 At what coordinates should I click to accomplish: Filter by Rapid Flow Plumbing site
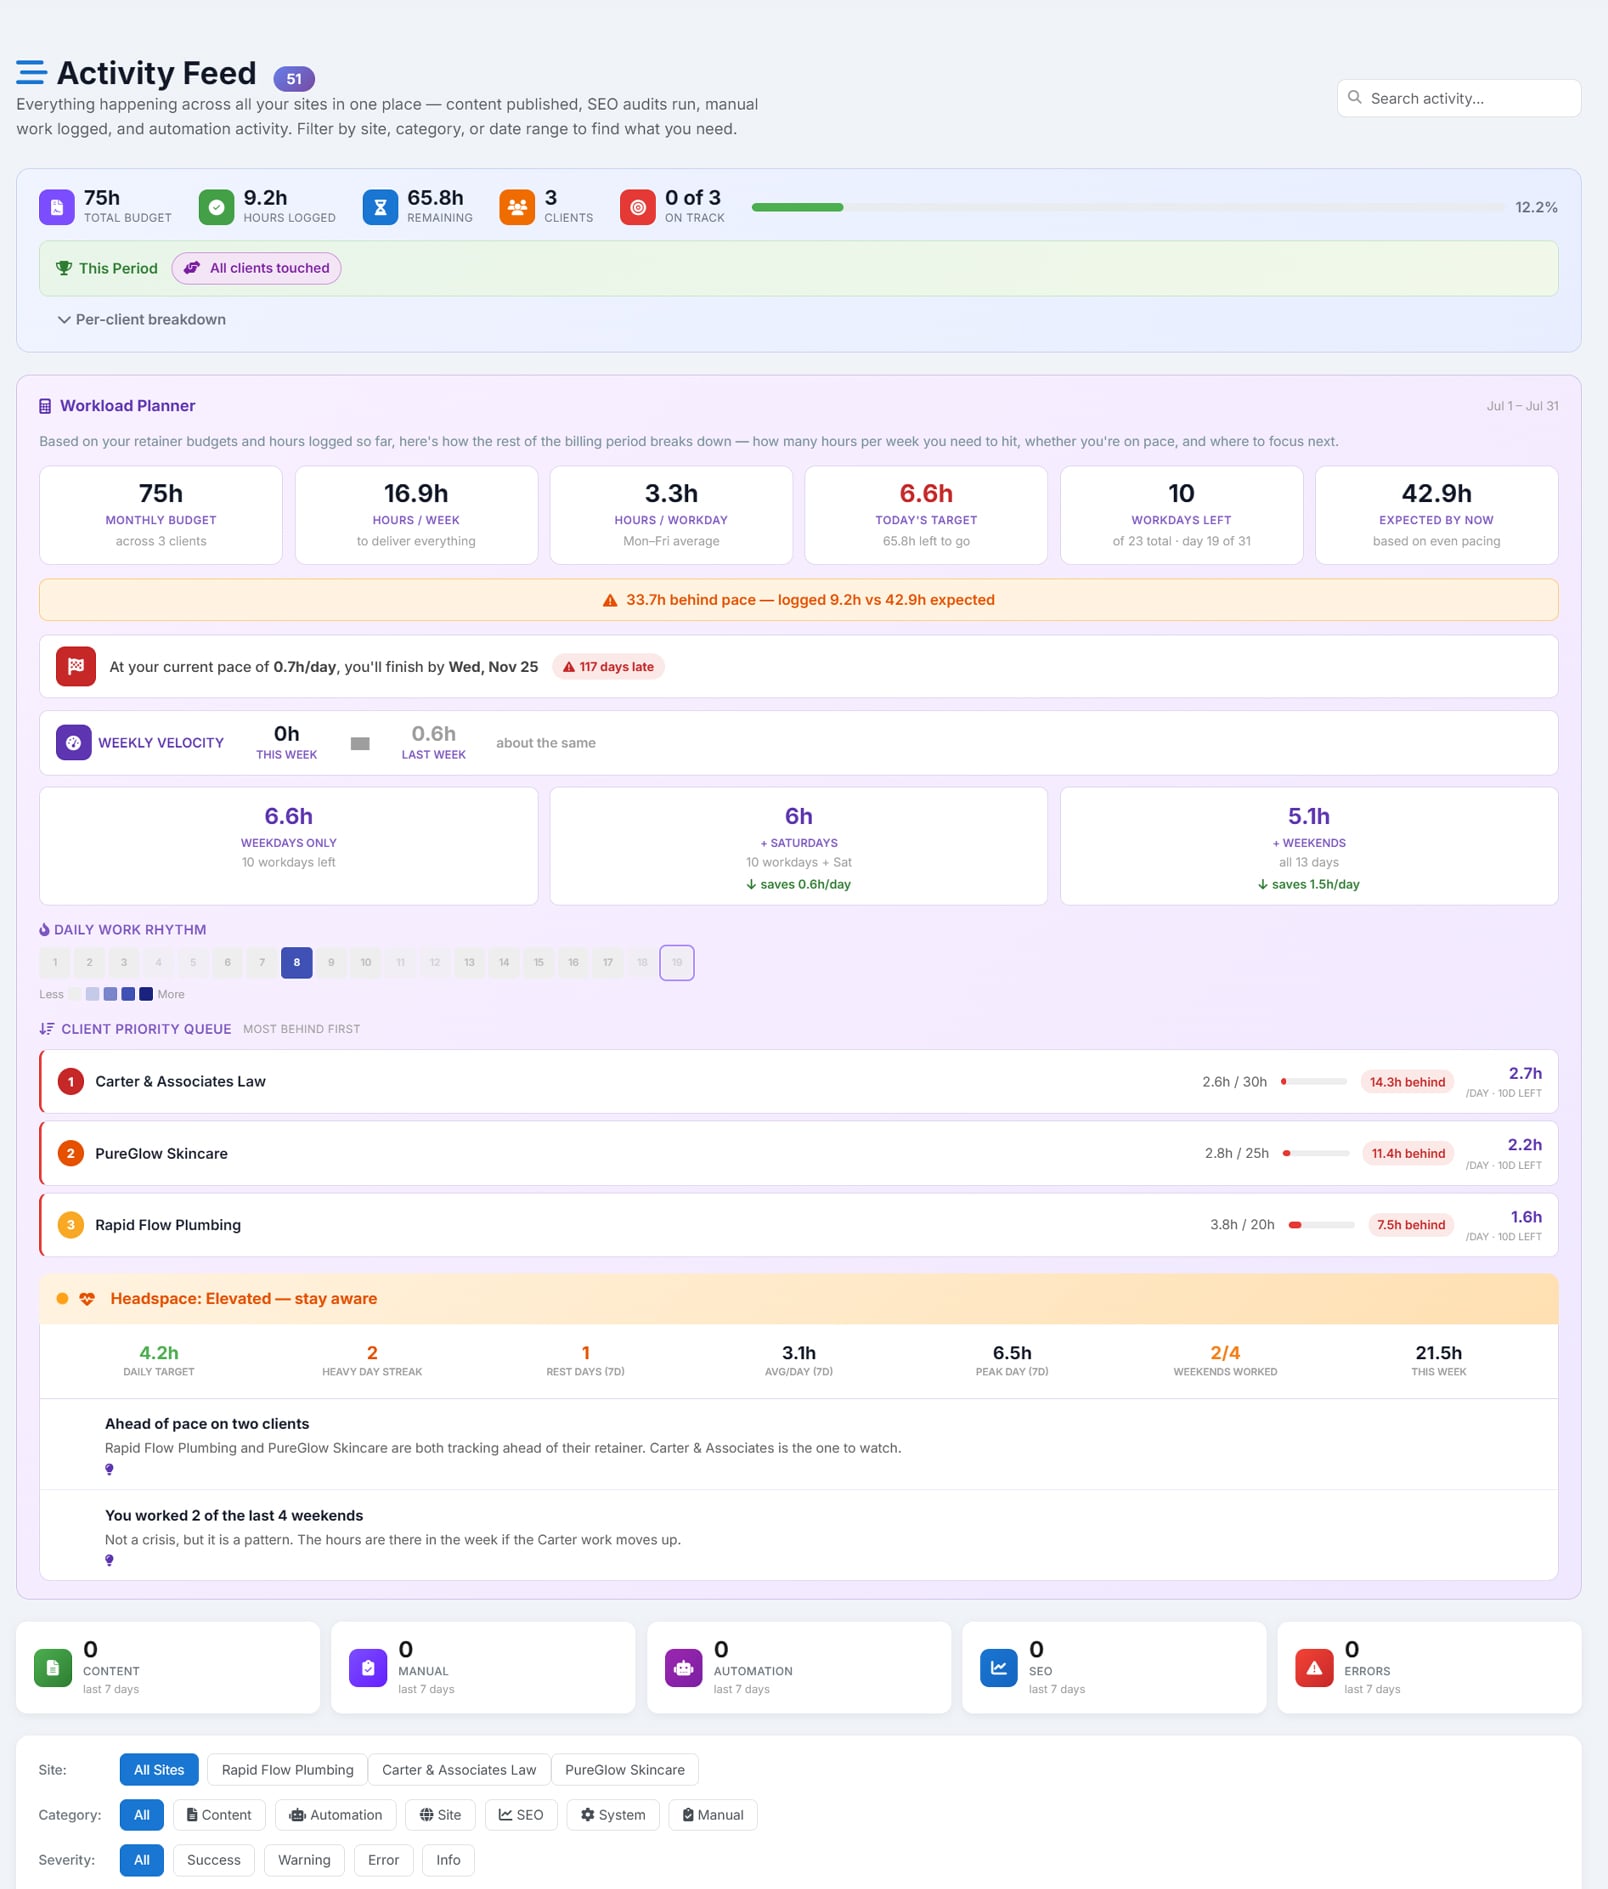tap(287, 1769)
